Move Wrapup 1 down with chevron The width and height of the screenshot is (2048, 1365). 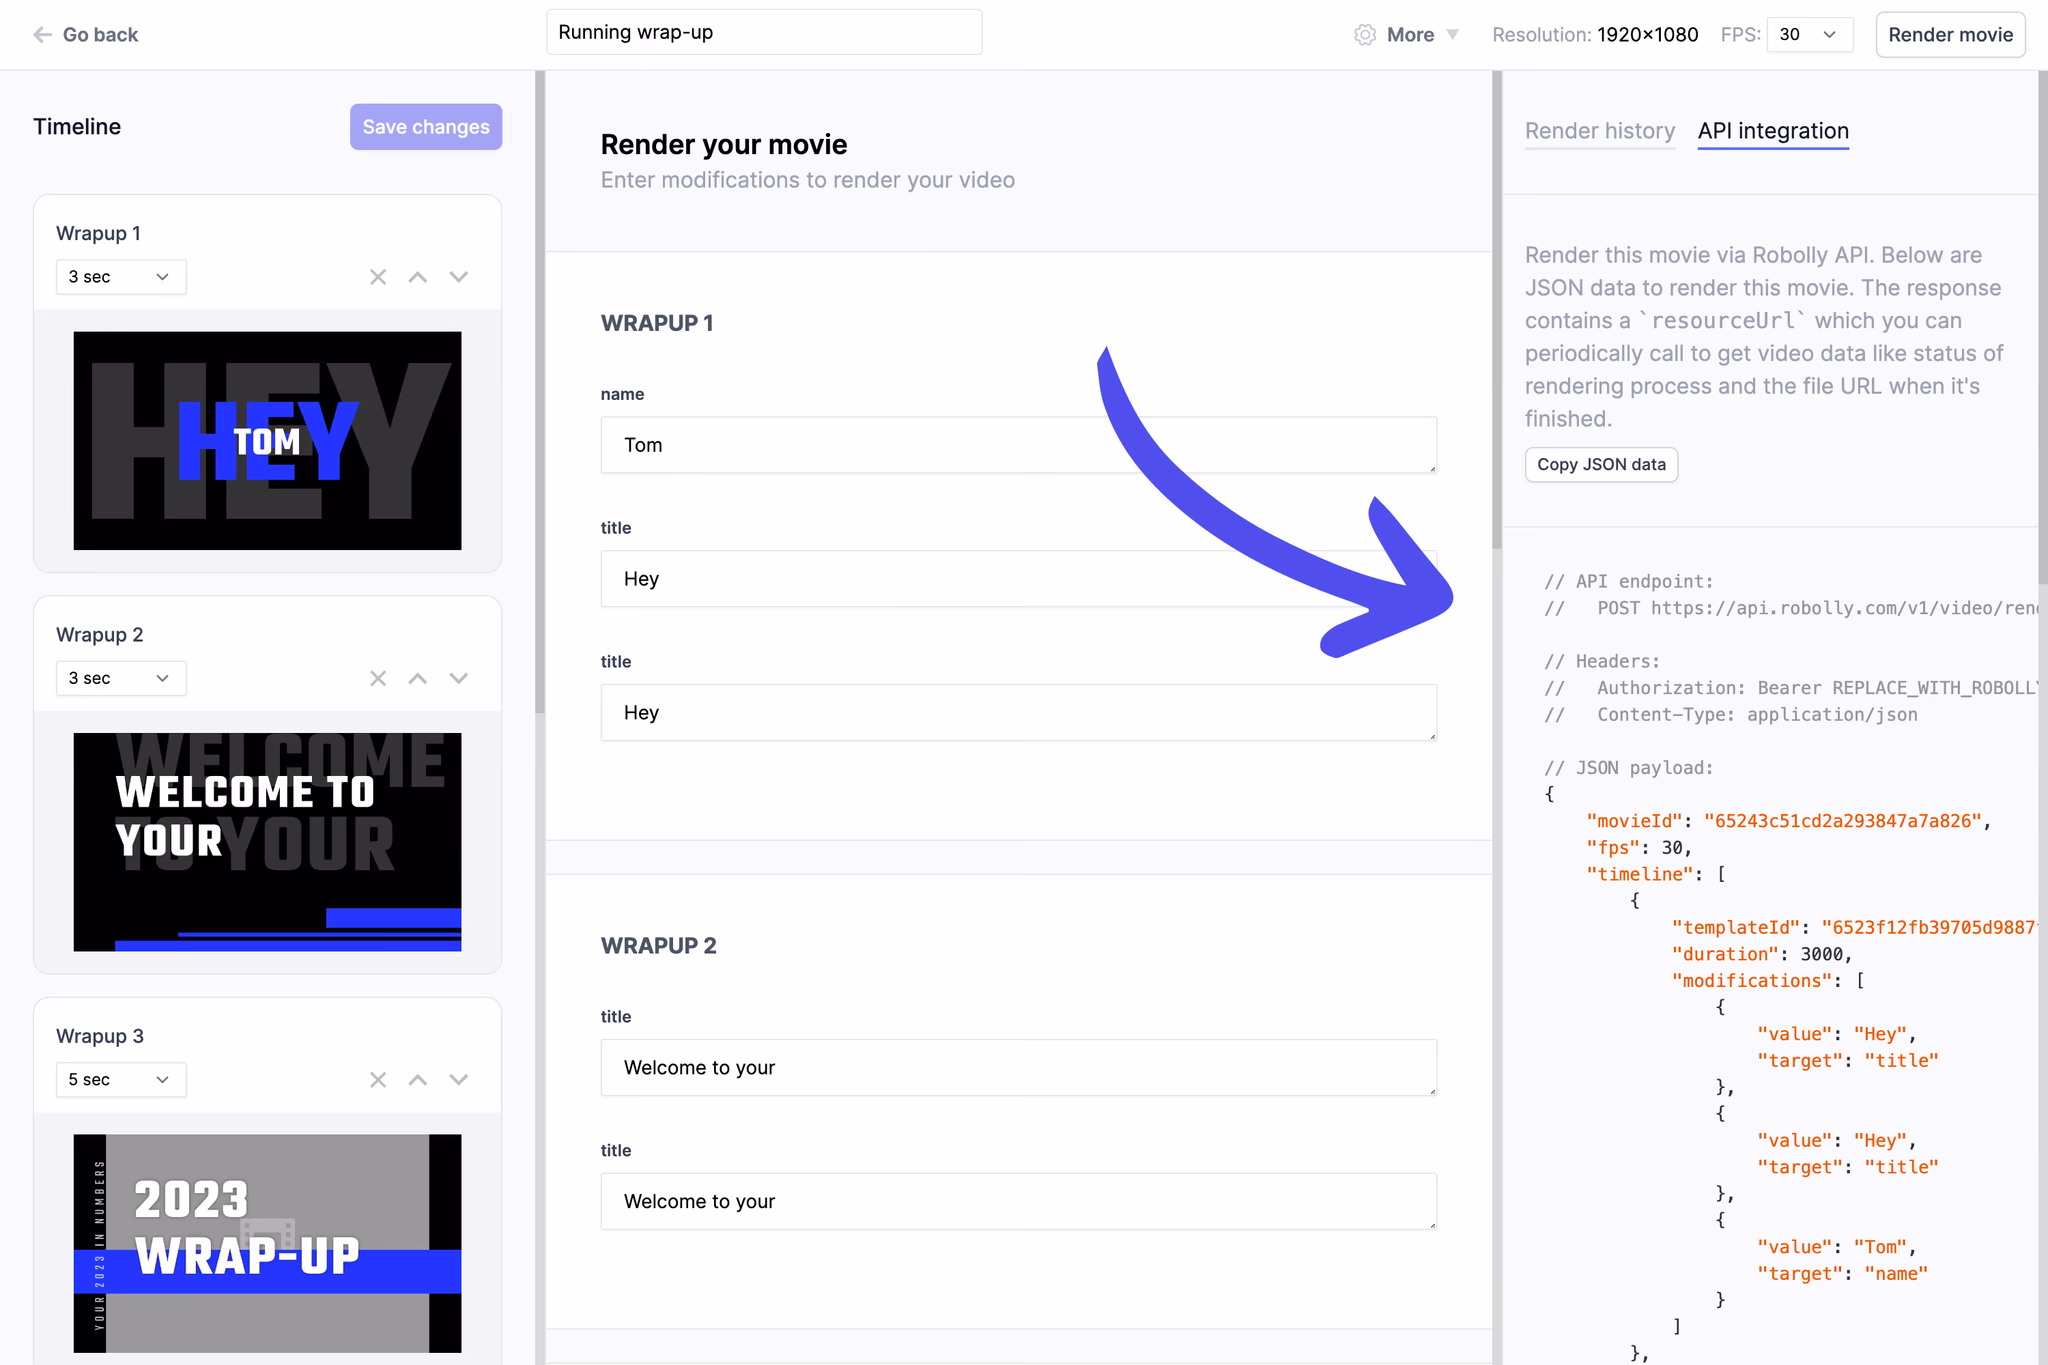click(459, 277)
